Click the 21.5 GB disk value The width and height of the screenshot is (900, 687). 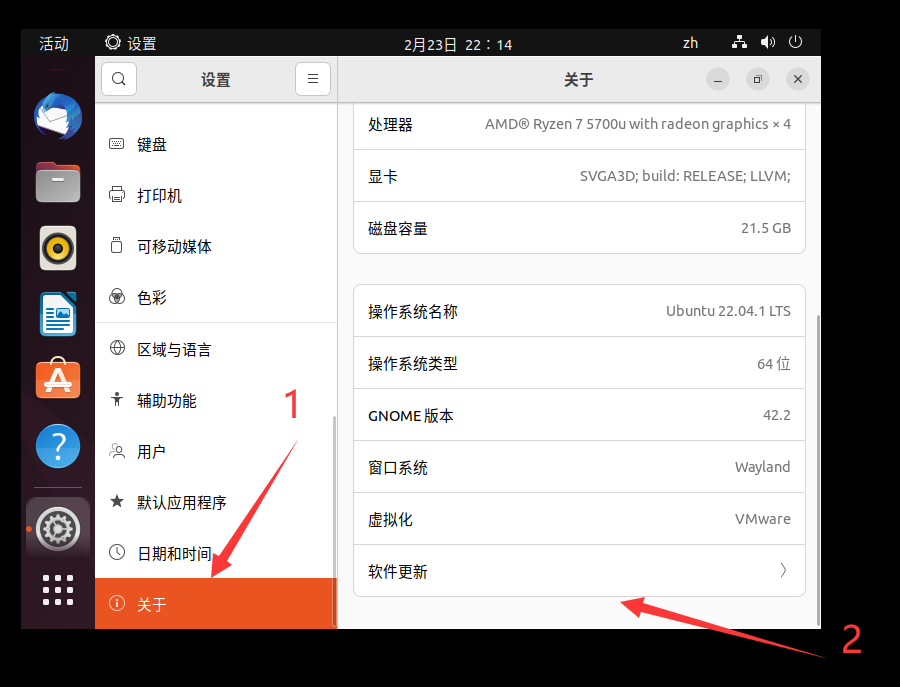tap(766, 228)
